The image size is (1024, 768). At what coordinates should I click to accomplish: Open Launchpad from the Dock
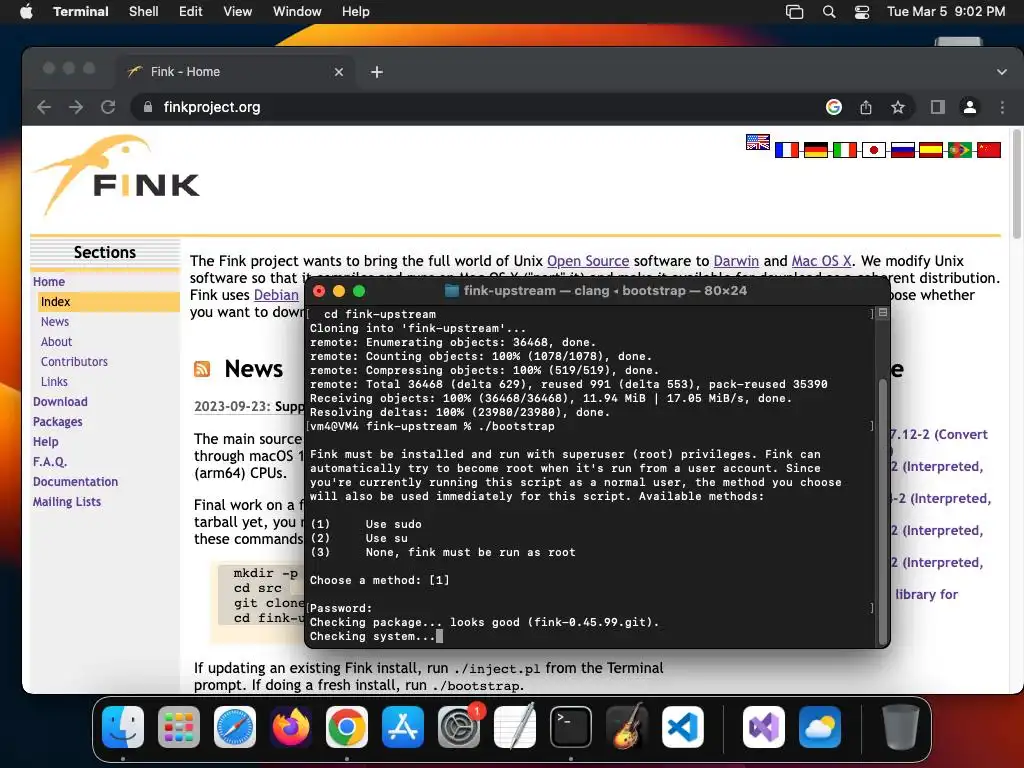click(179, 727)
